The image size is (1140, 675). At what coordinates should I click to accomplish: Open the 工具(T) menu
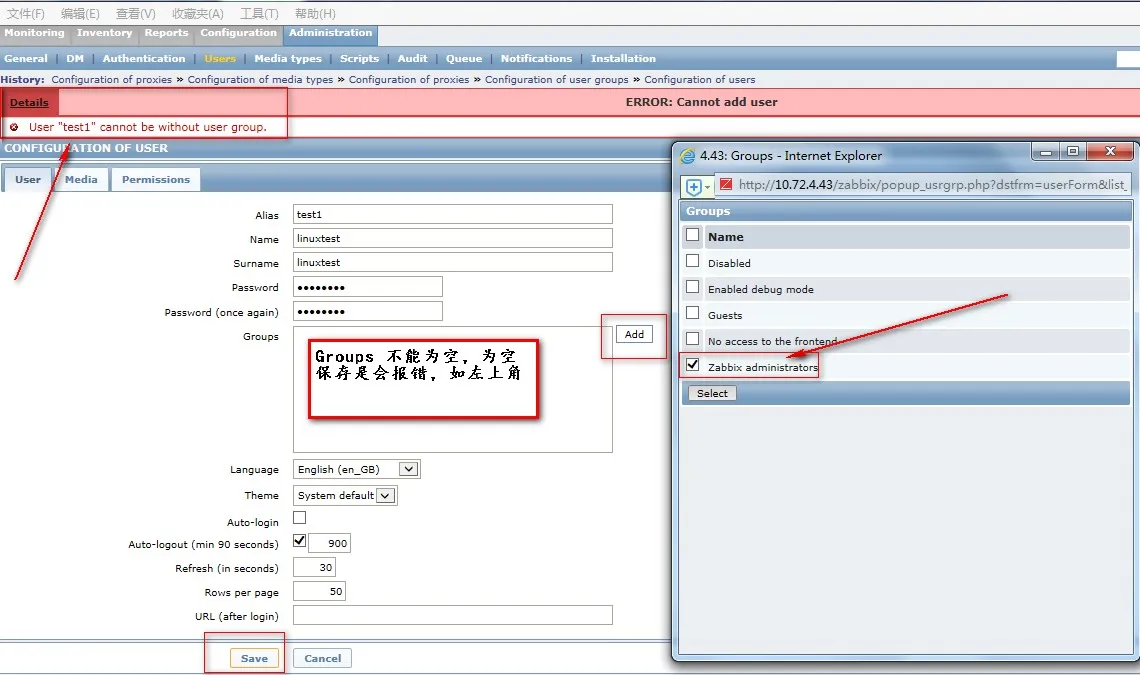(259, 14)
